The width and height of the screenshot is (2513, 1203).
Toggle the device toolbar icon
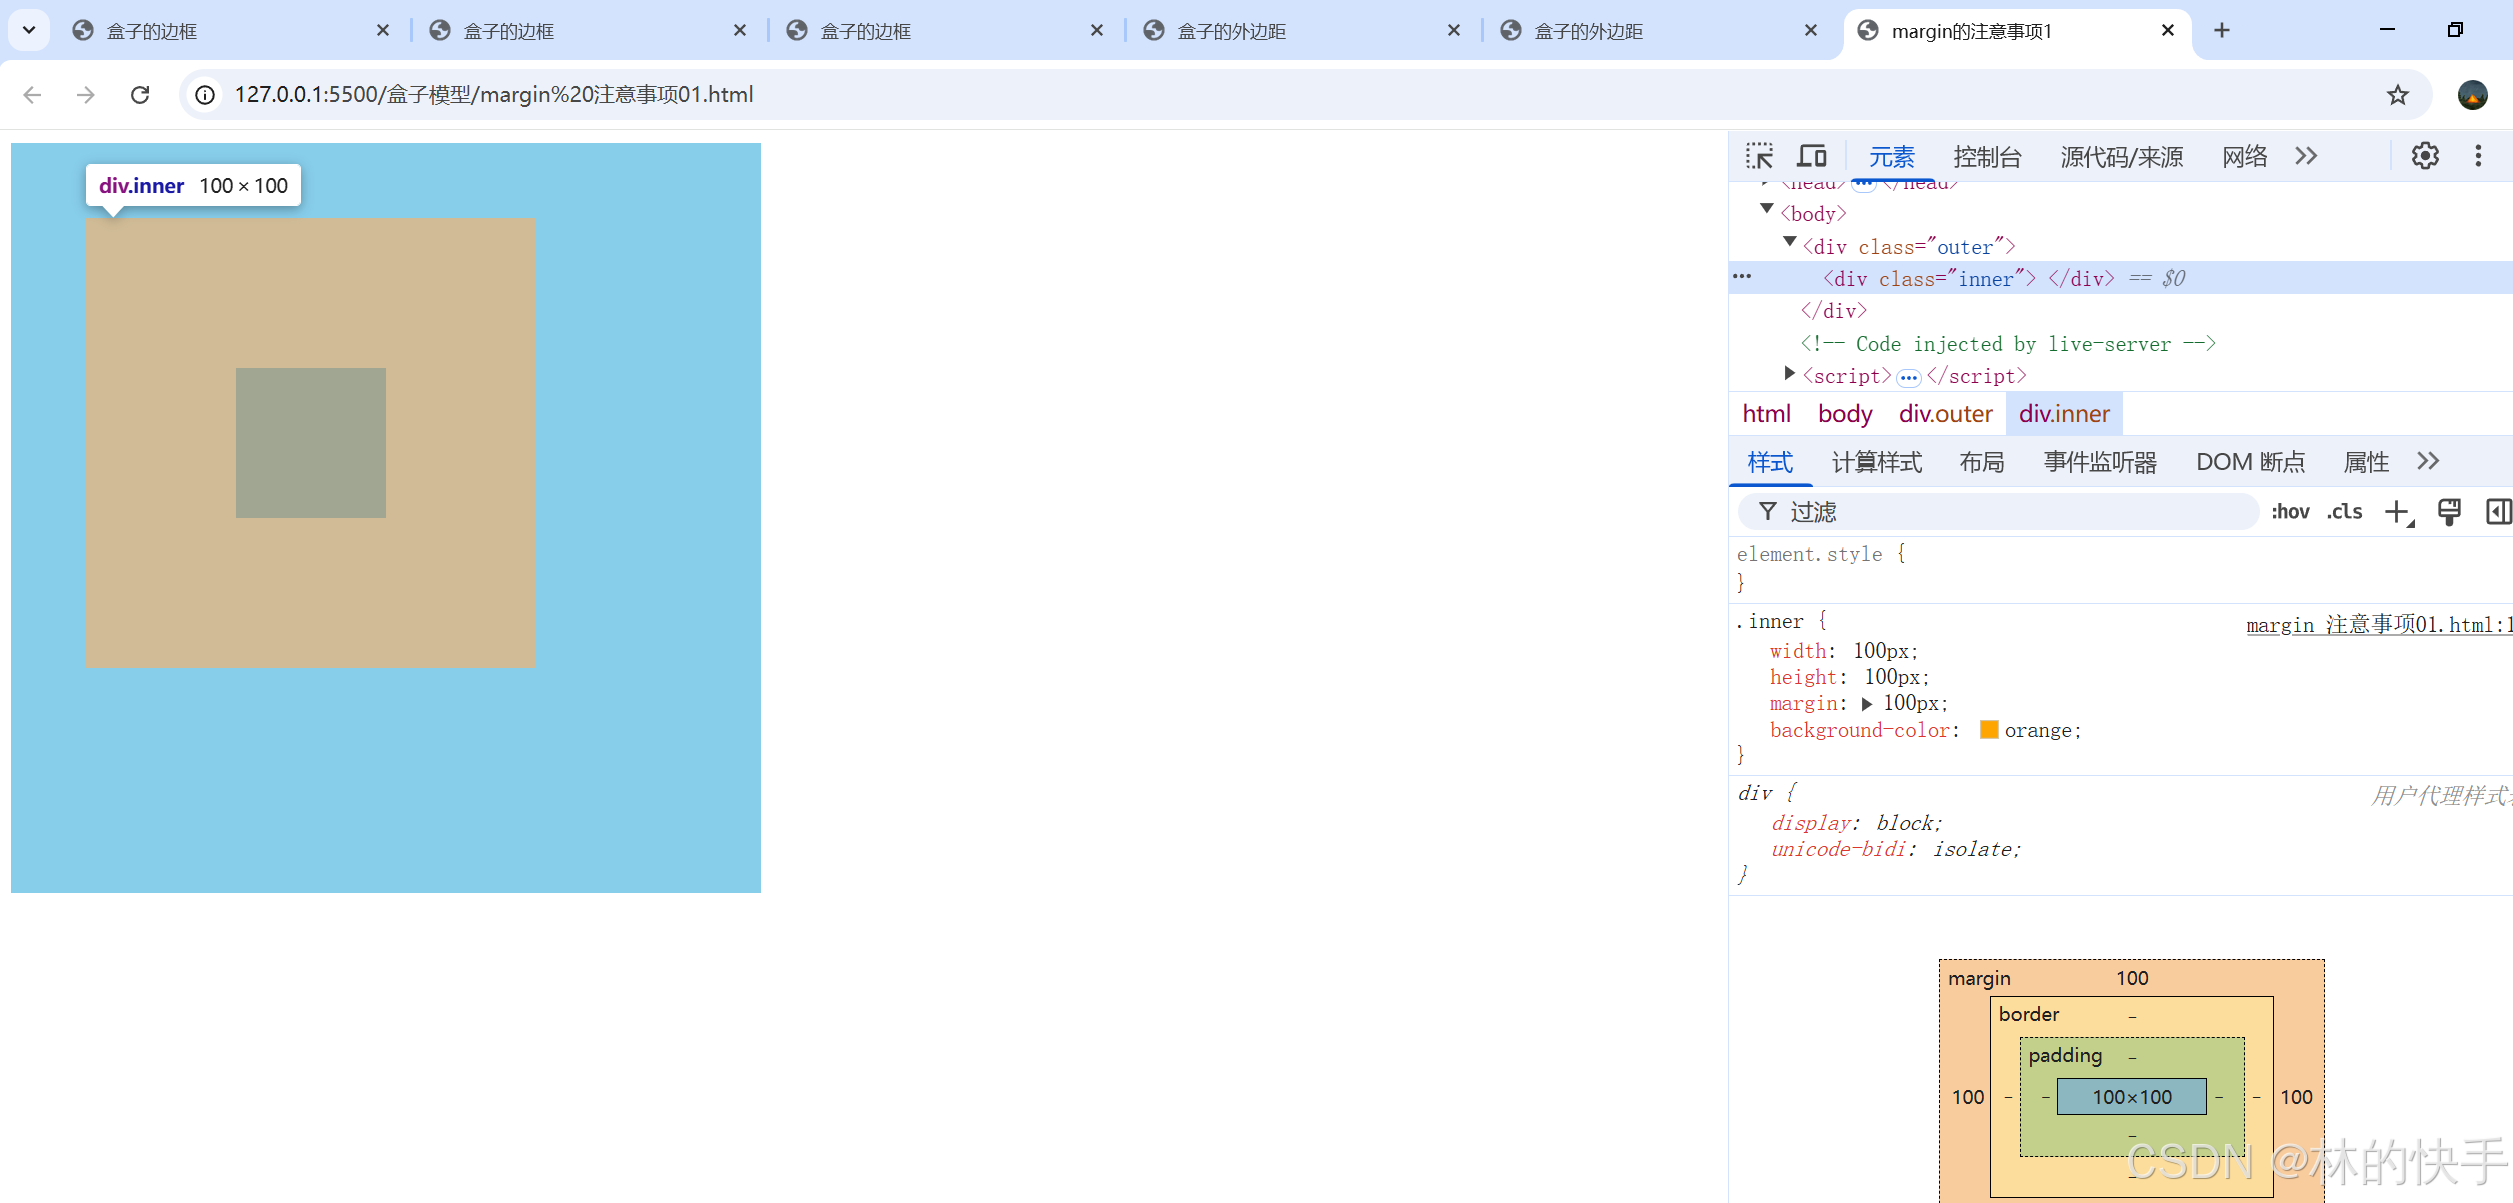pyautogui.click(x=1812, y=156)
